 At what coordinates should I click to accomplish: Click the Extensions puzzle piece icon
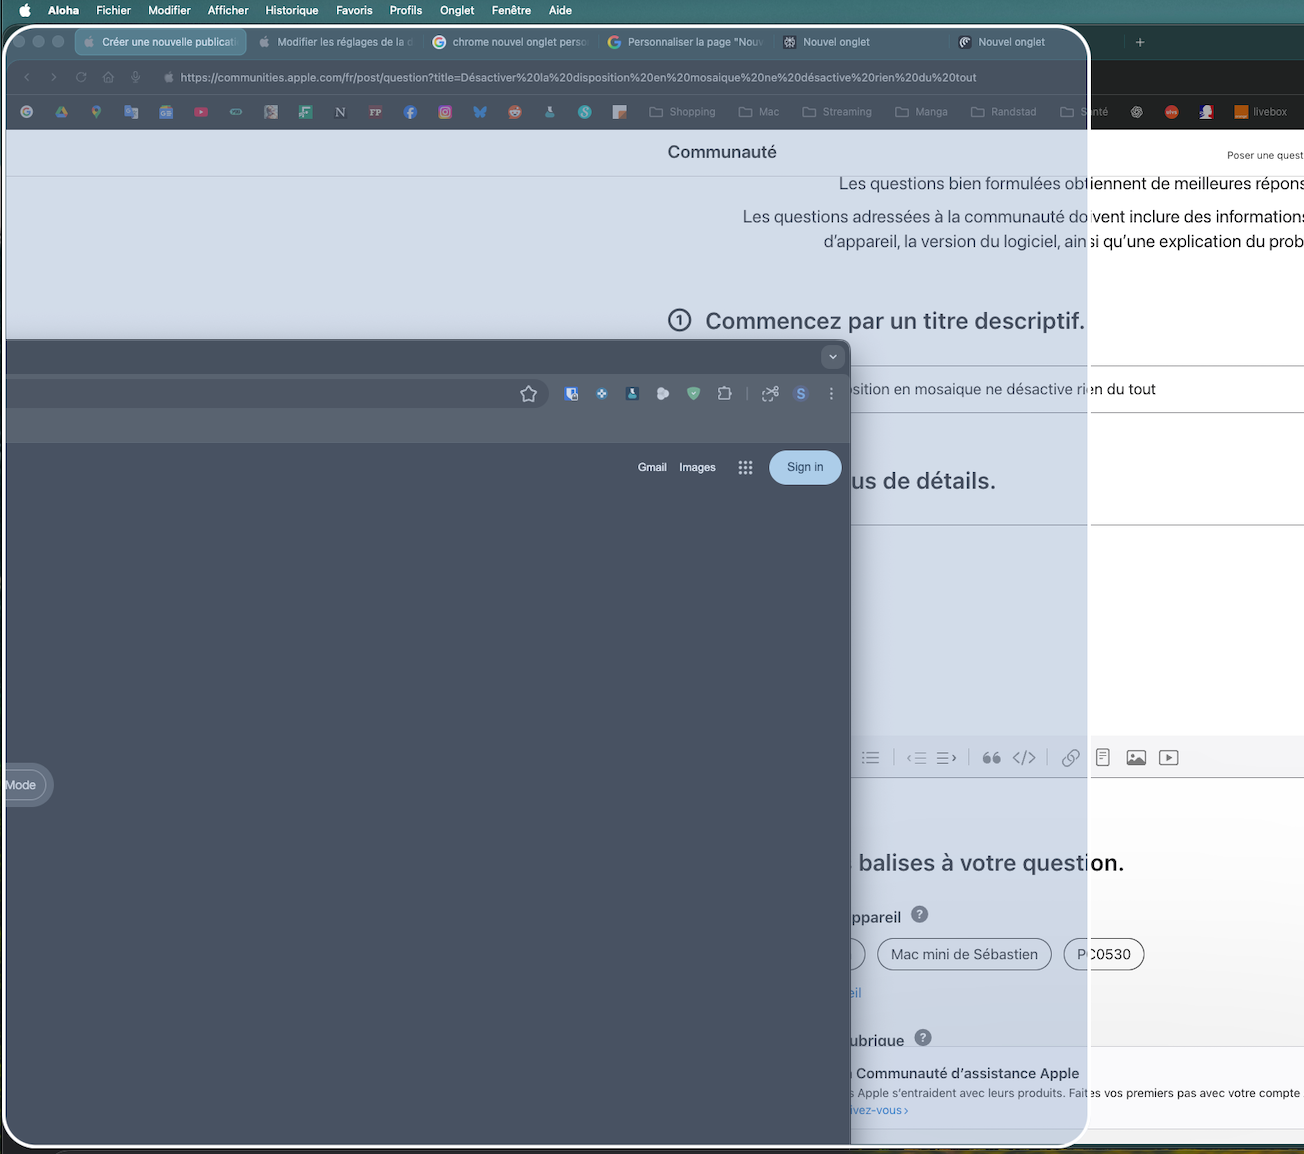[725, 394]
